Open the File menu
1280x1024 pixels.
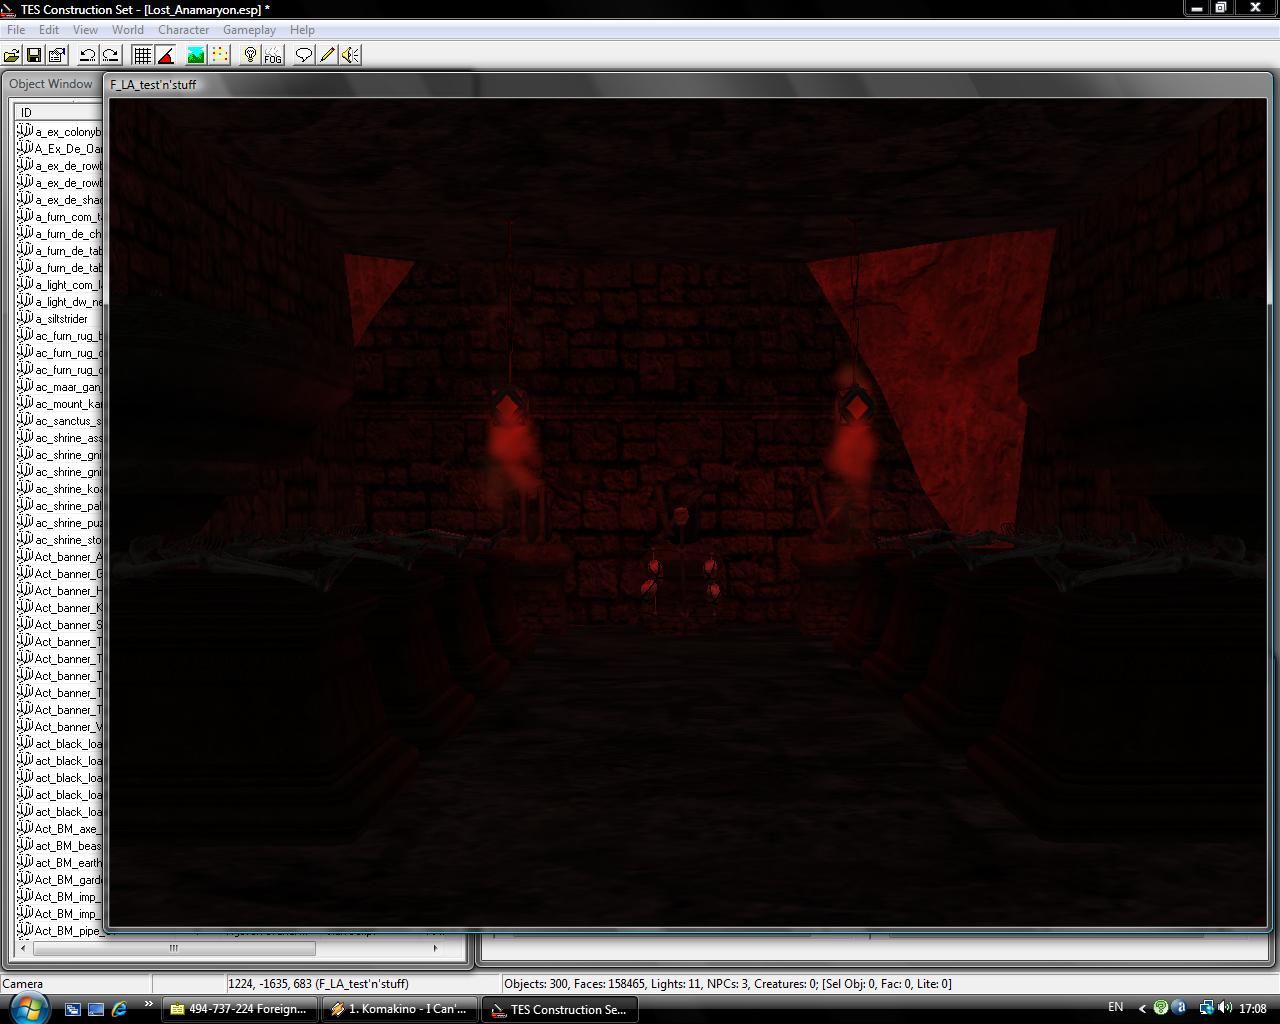point(16,30)
